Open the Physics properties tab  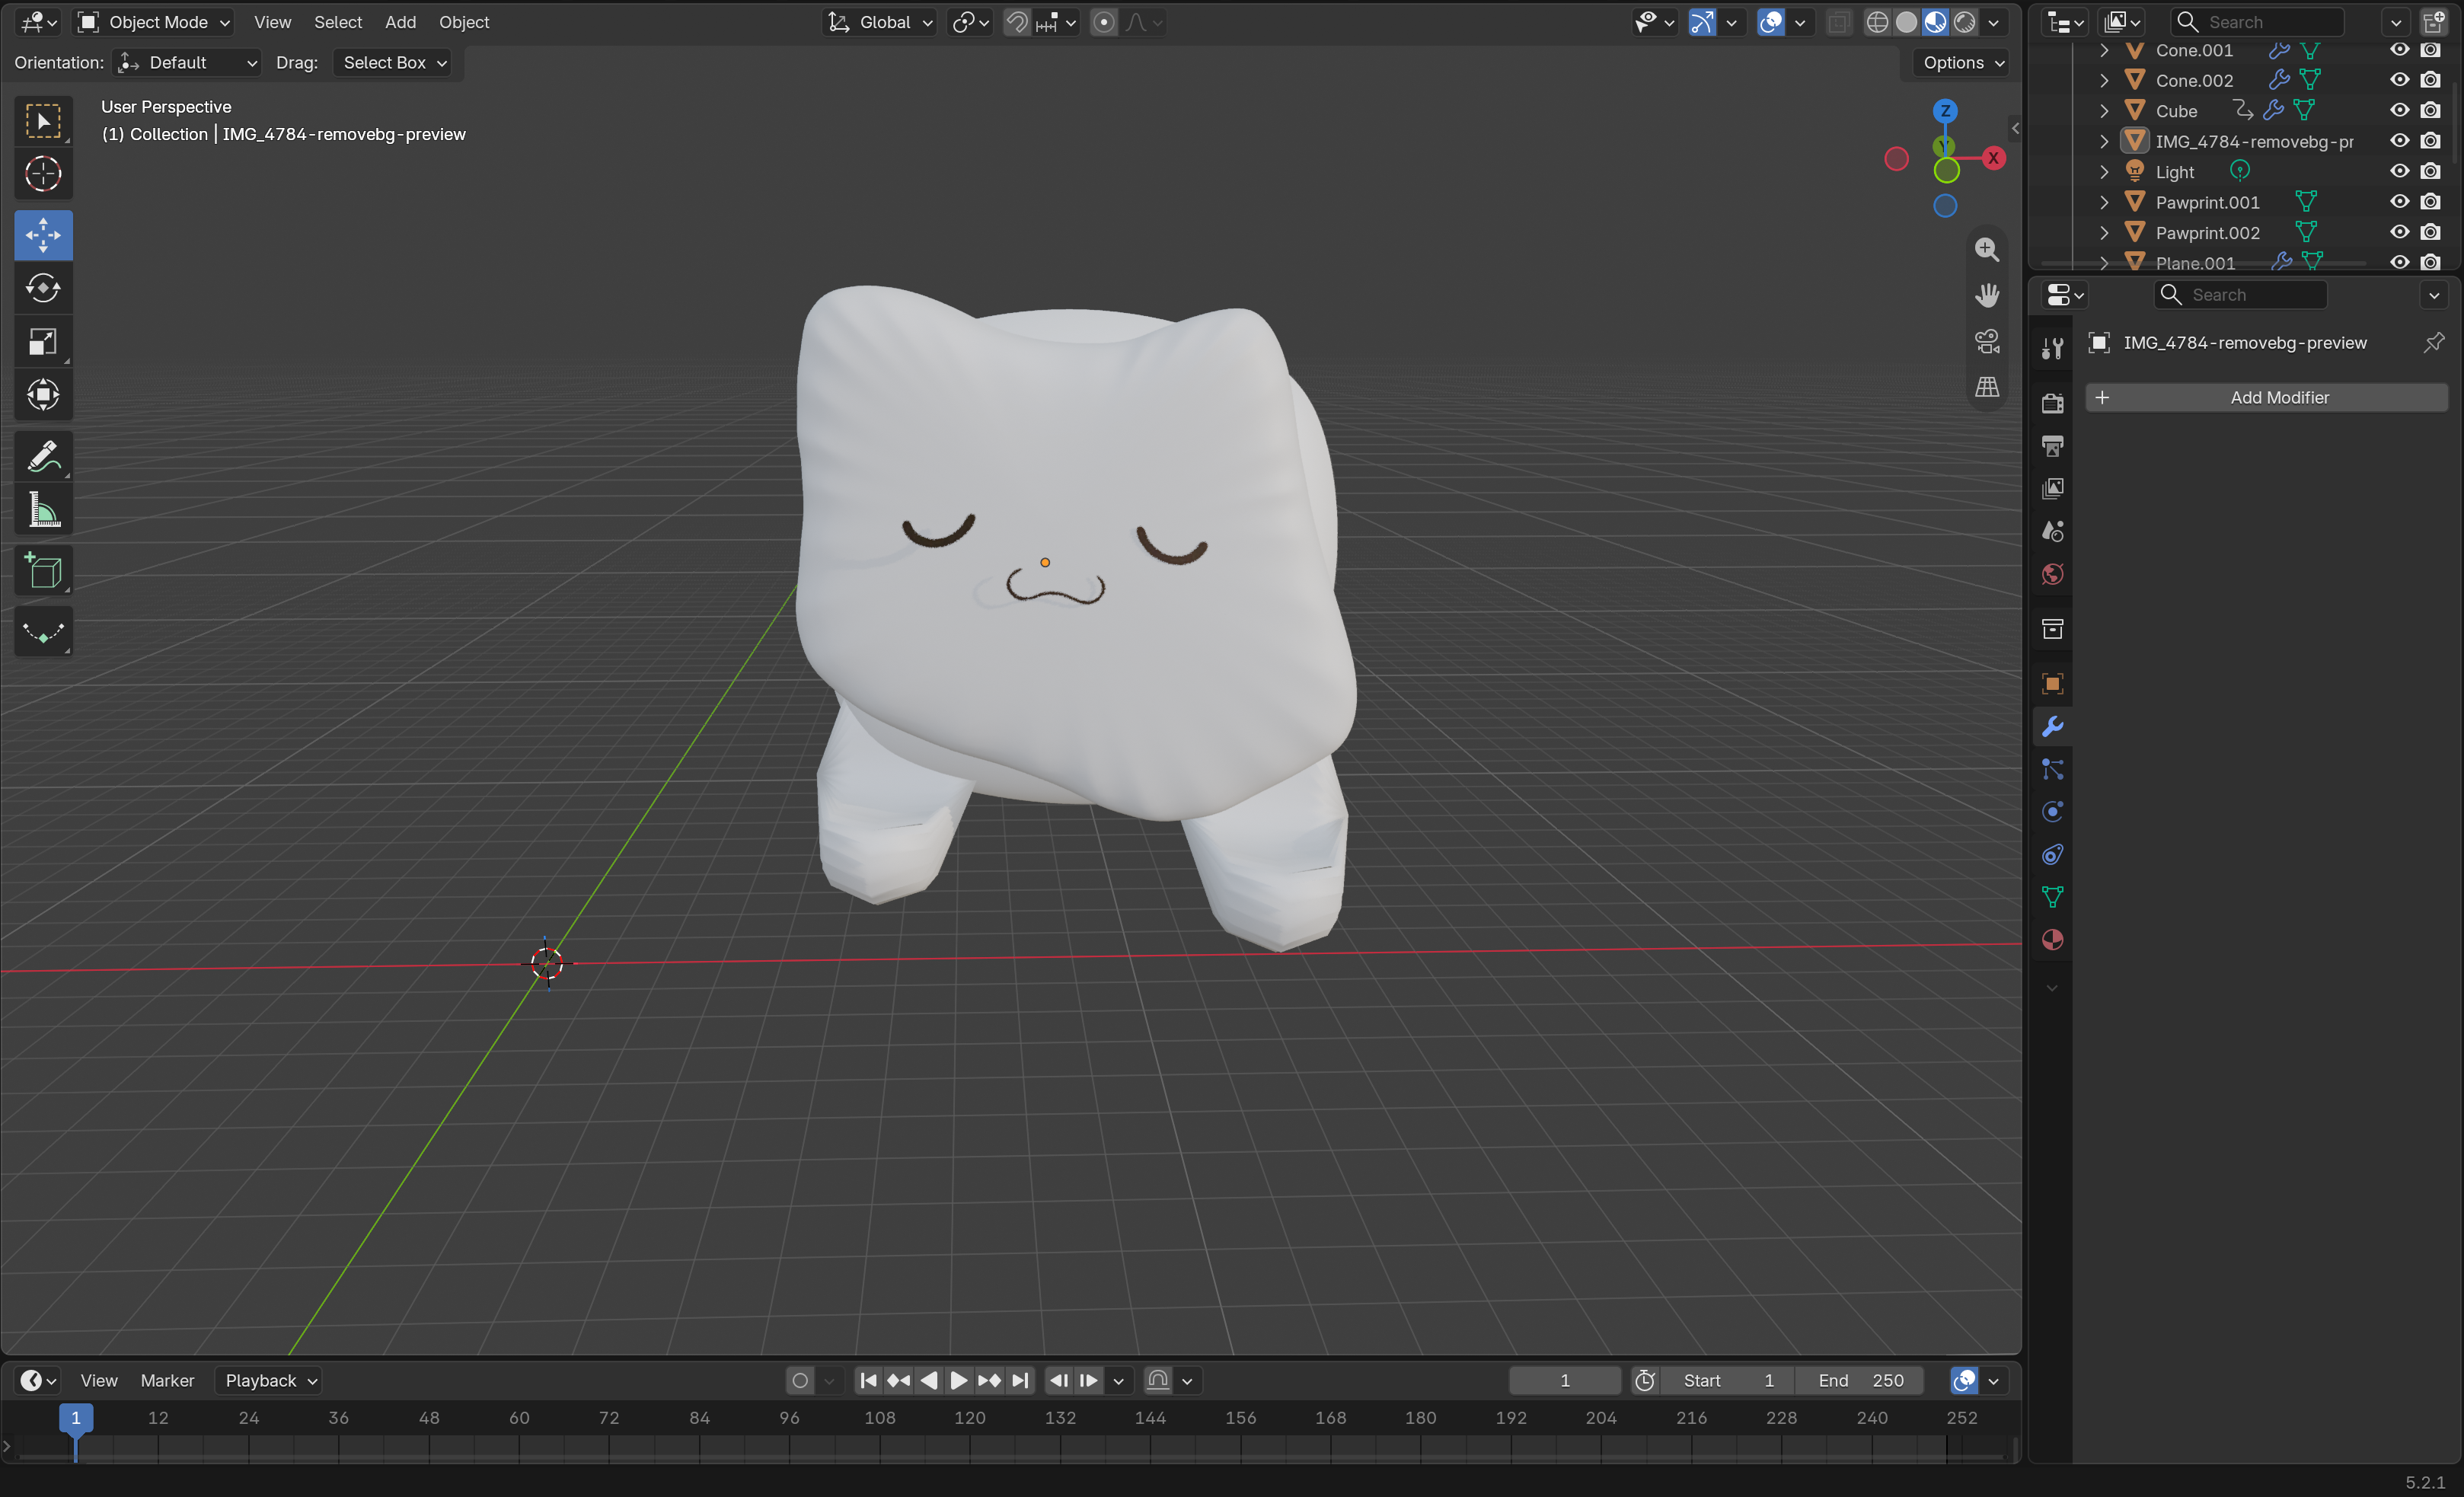coord(2052,812)
